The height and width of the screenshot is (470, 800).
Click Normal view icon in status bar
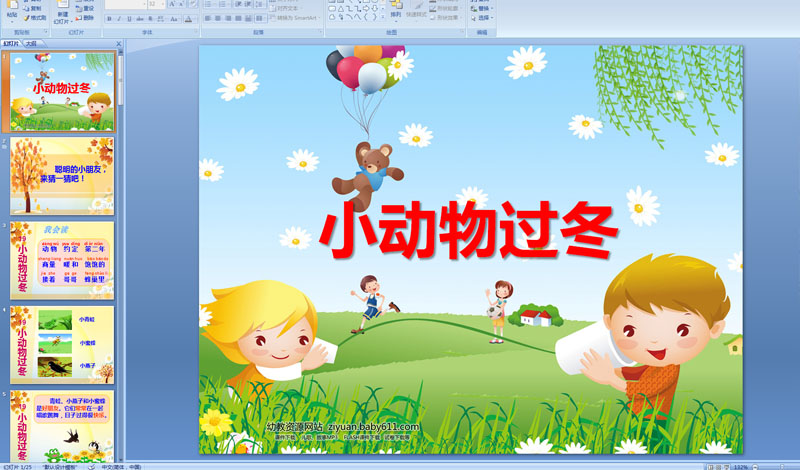coord(710,467)
